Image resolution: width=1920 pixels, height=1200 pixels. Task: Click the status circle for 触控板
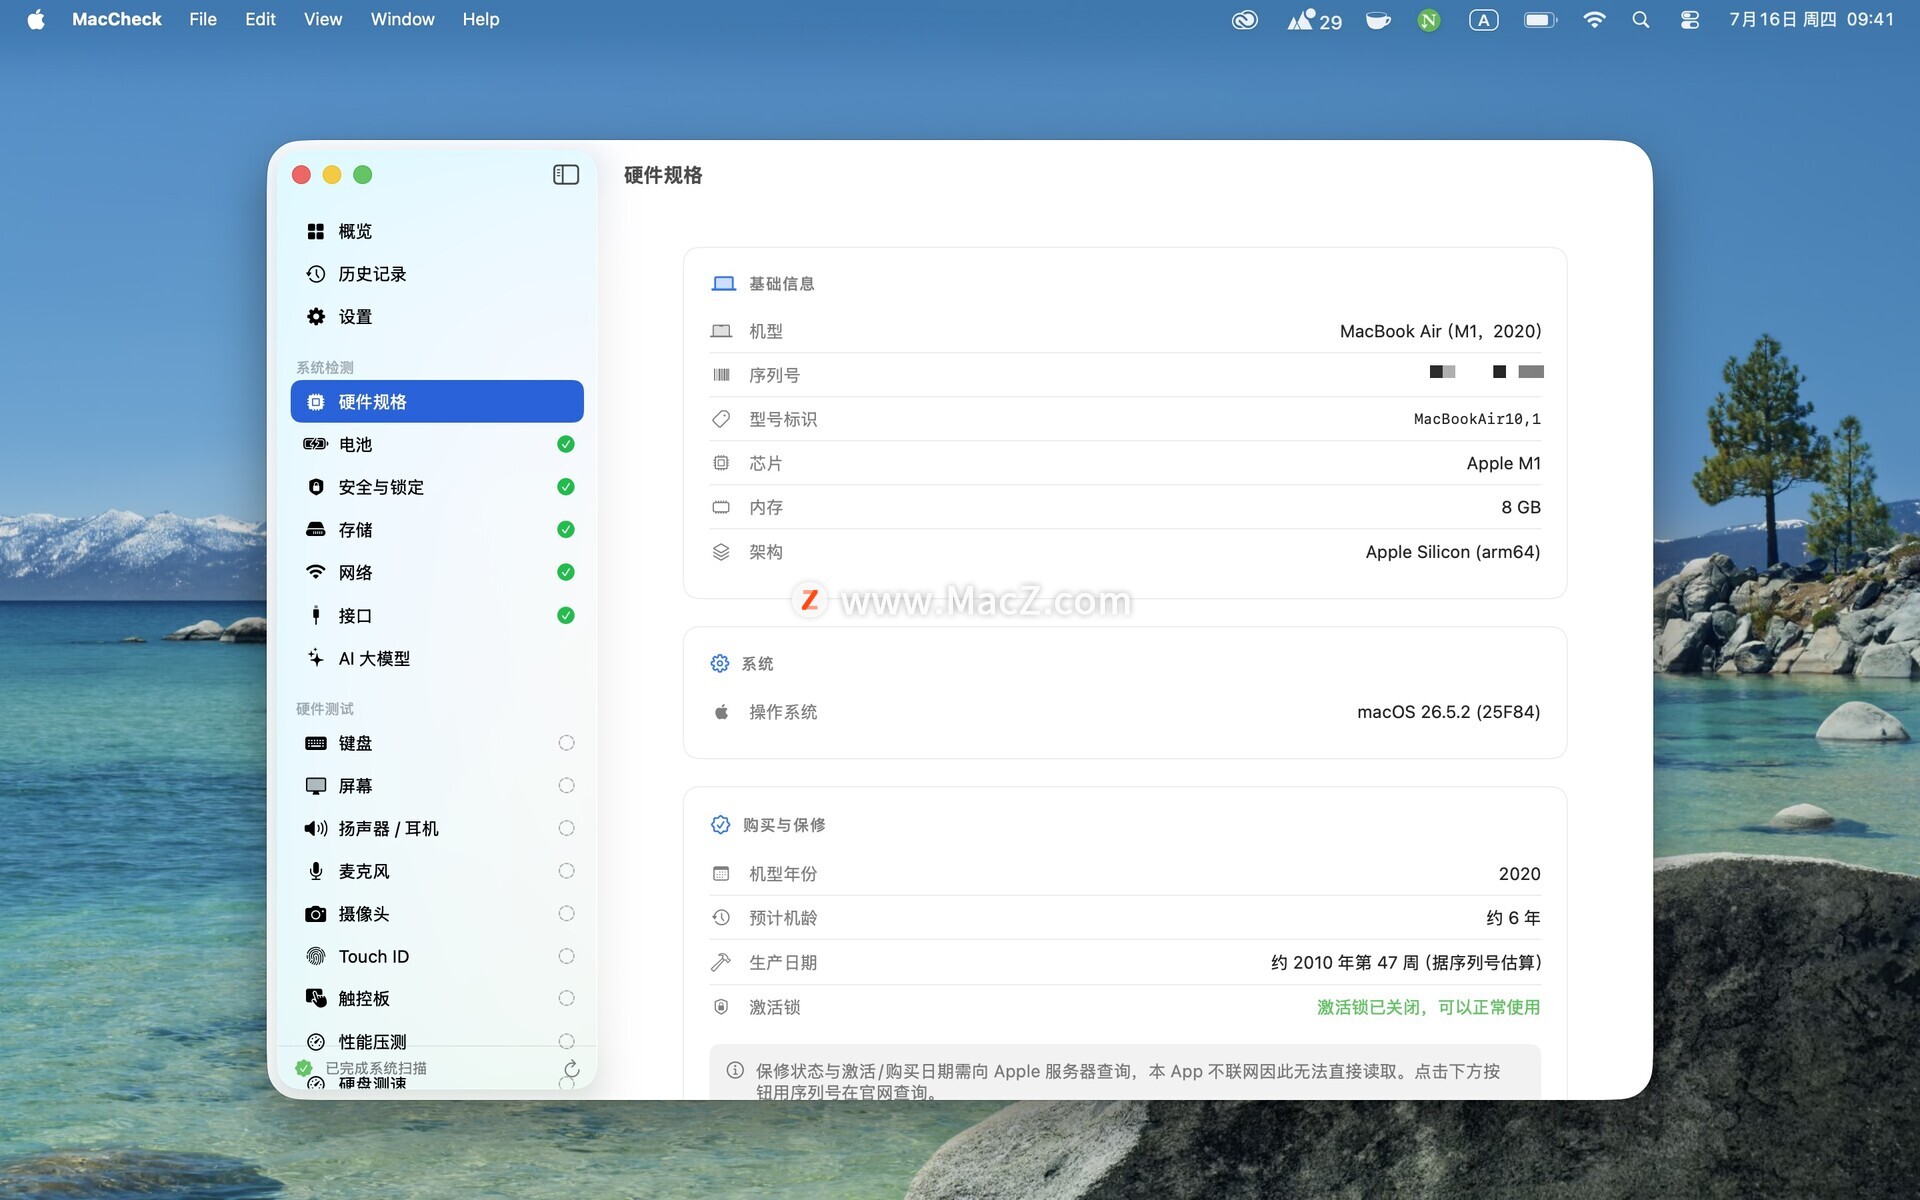click(x=566, y=999)
